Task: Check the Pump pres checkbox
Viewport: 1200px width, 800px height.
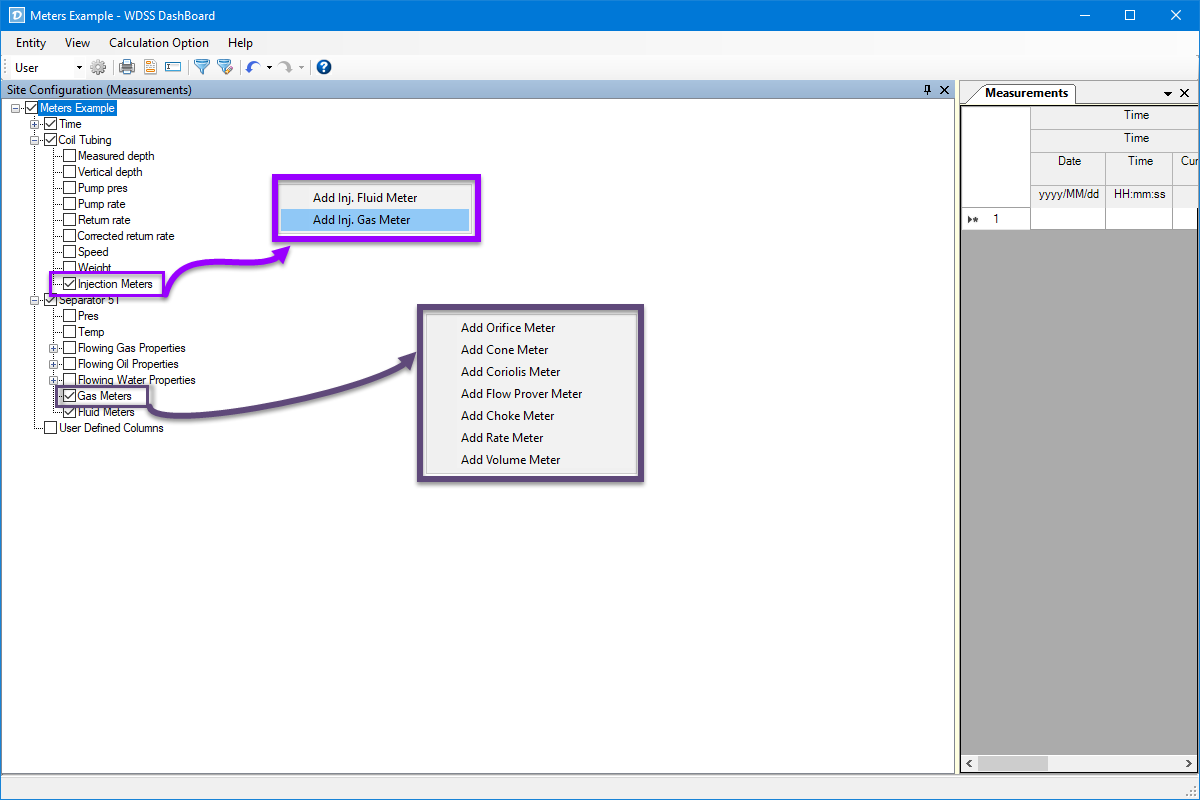Action: (x=69, y=188)
